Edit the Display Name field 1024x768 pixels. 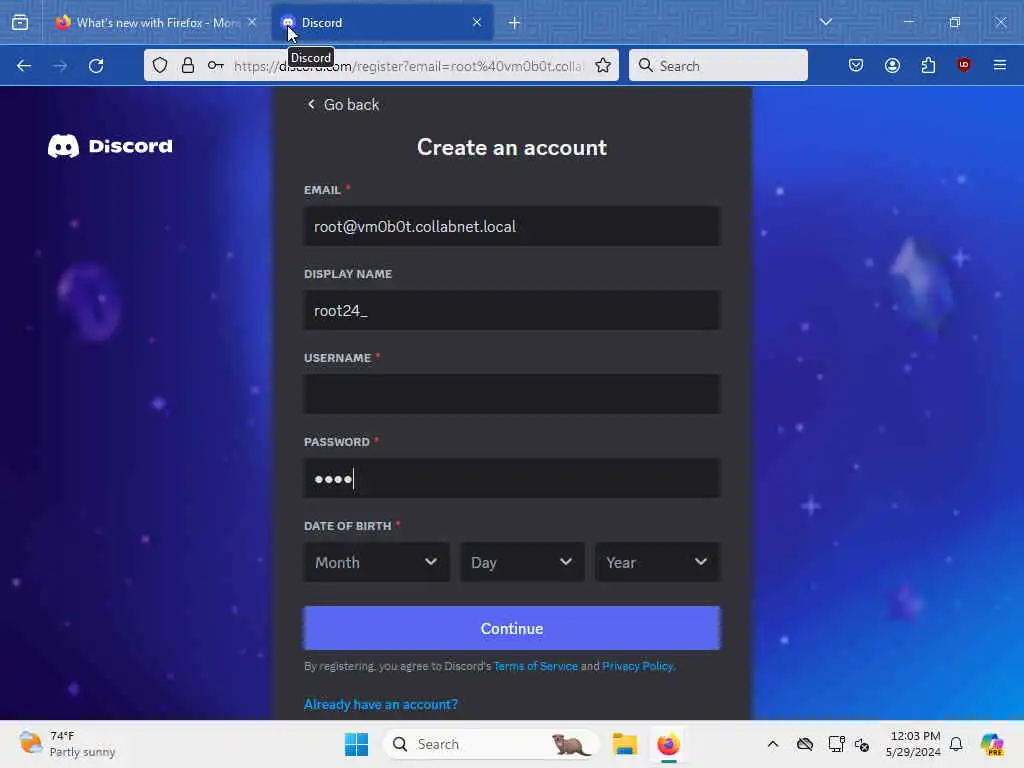(x=512, y=310)
